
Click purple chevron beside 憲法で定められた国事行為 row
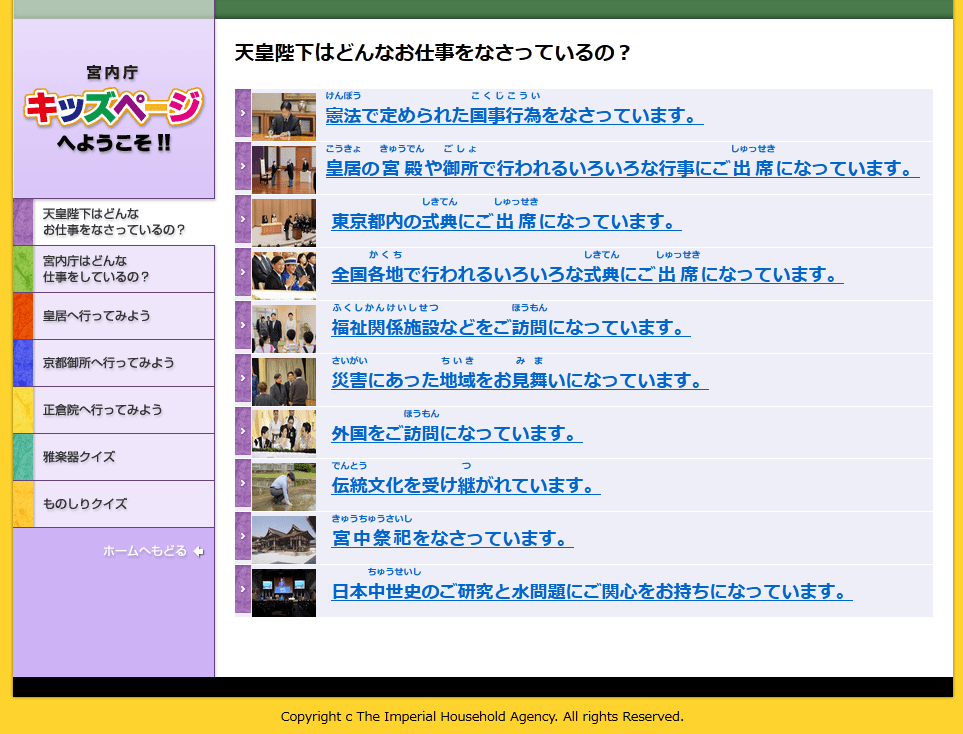point(243,114)
